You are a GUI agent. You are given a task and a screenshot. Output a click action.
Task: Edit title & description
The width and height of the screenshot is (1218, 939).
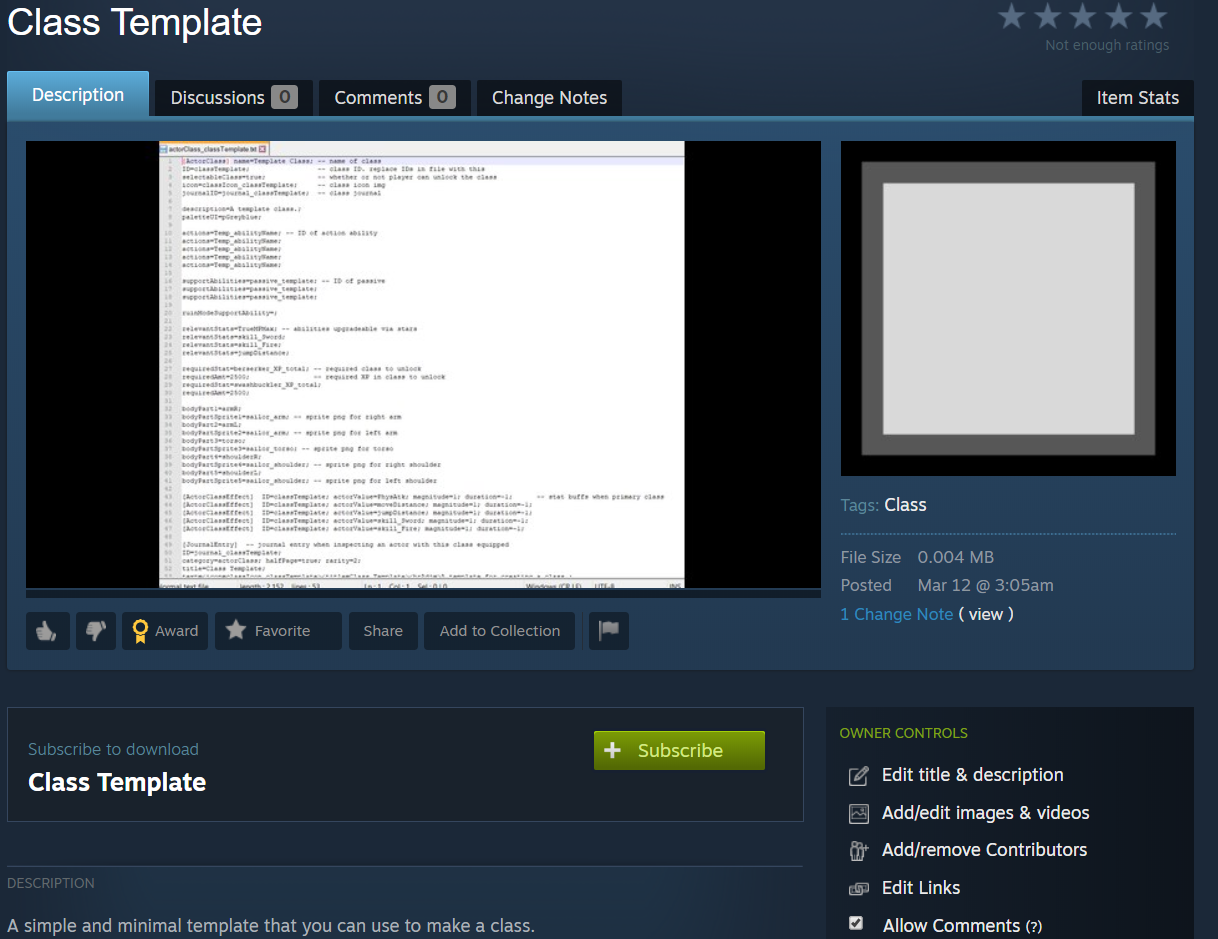(972, 775)
